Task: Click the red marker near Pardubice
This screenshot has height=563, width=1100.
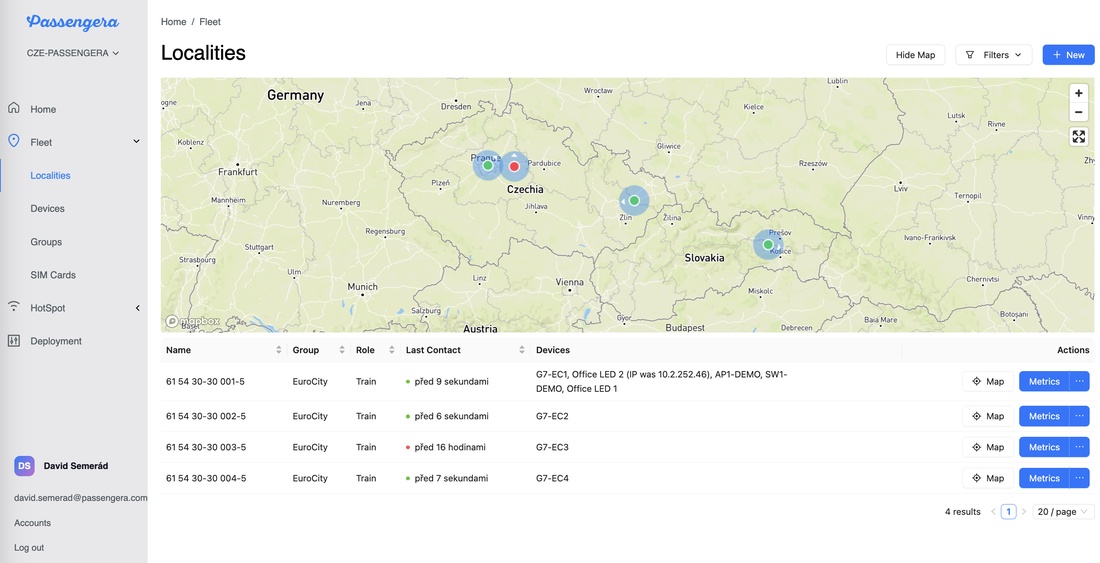Action: pyautogui.click(x=514, y=166)
